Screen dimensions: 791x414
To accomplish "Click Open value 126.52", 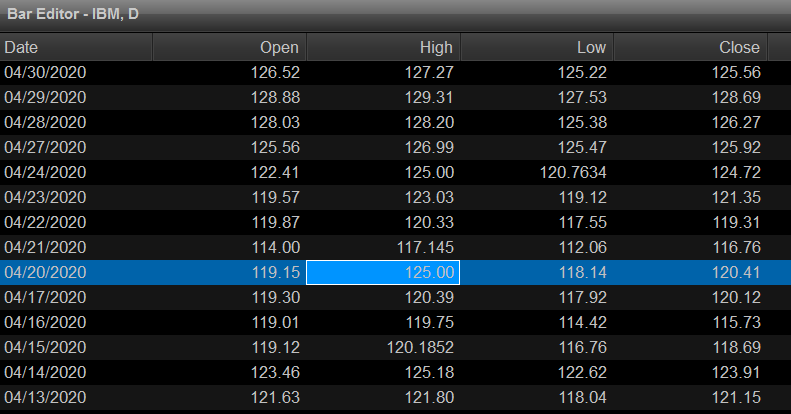I will tap(275, 73).
